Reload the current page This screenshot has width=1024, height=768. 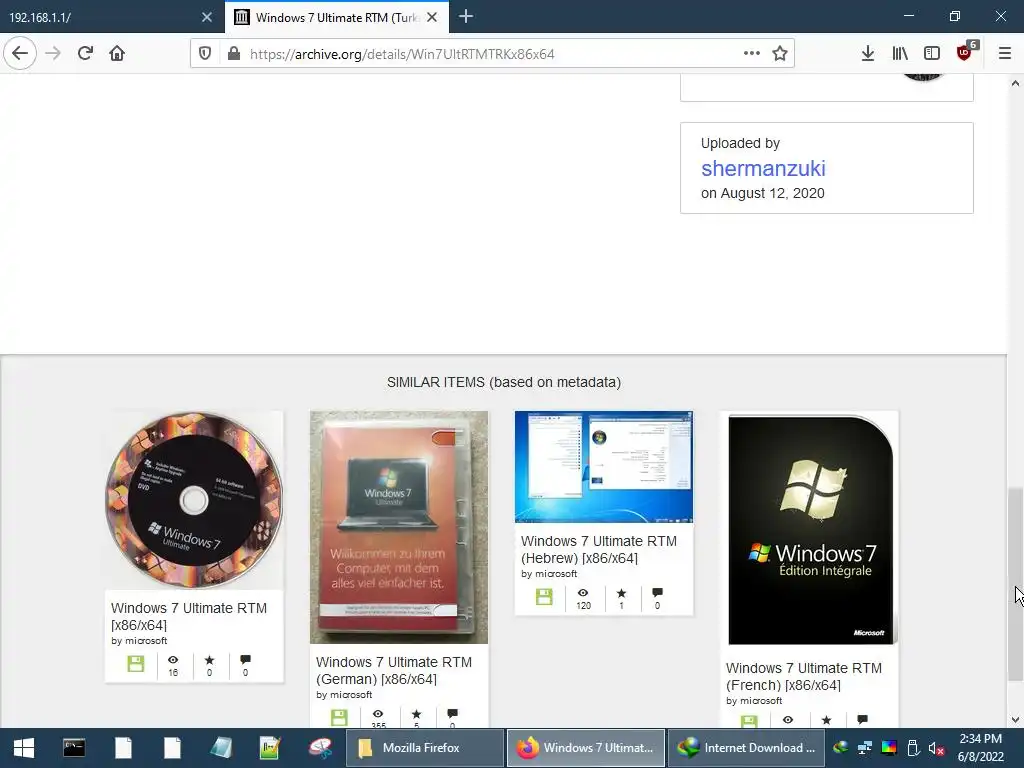coord(85,53)
